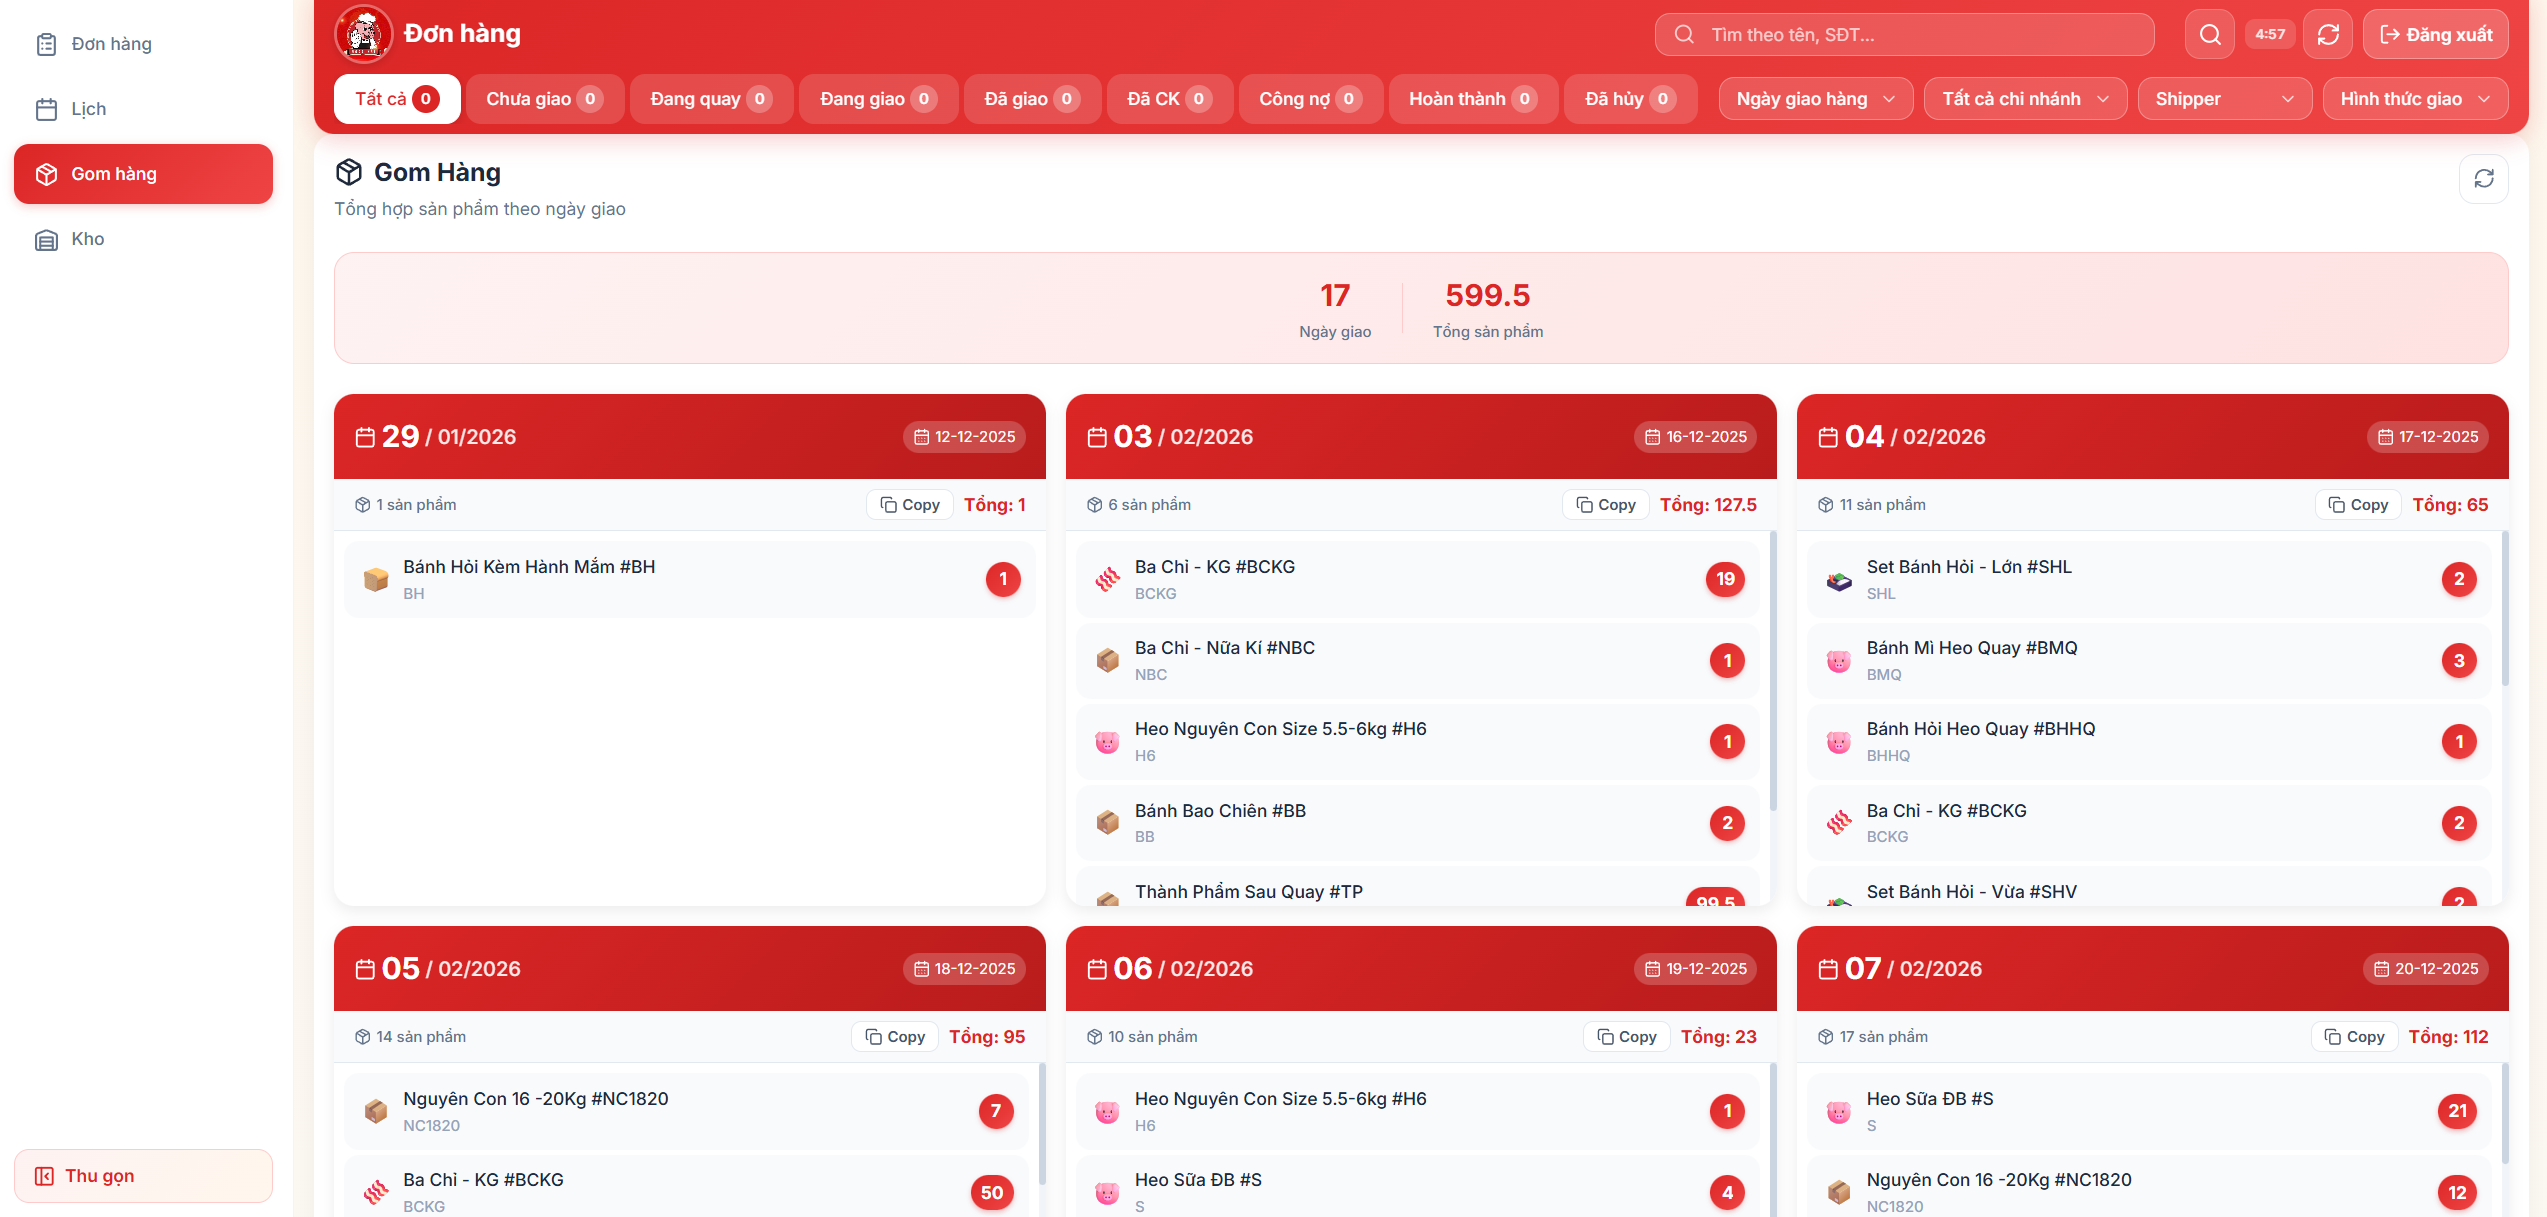Select the Tất cả tab
Viewport: 2547px width, 1217px height.
point(396,99)
